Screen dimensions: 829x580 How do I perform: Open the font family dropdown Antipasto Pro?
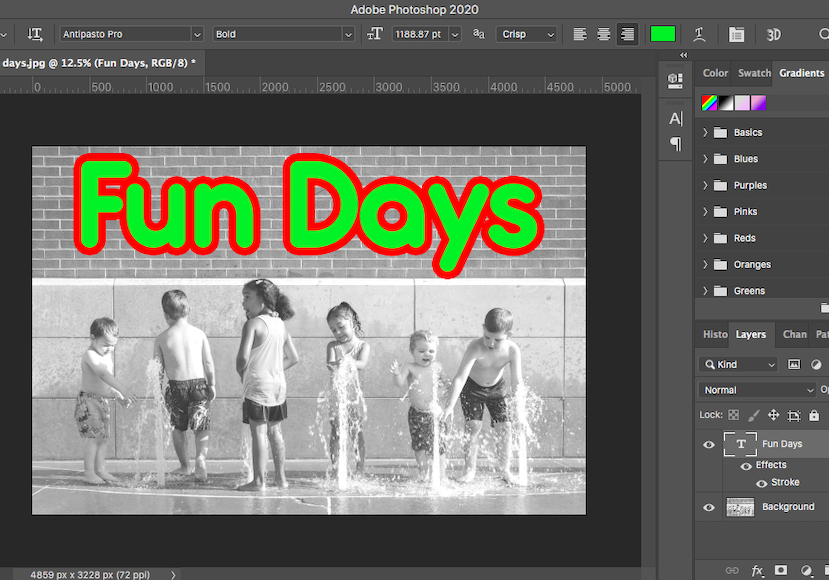131,34
